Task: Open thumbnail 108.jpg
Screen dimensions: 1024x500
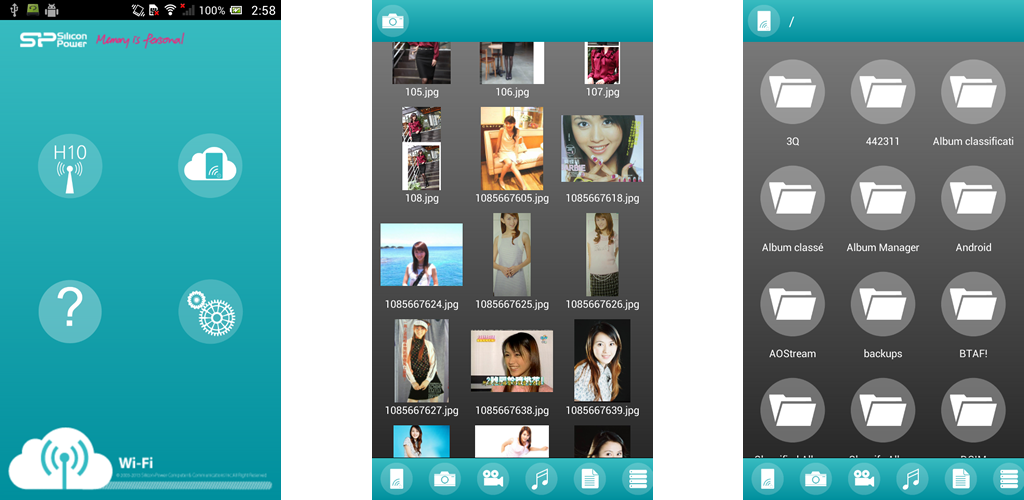Action: point(421,148)
